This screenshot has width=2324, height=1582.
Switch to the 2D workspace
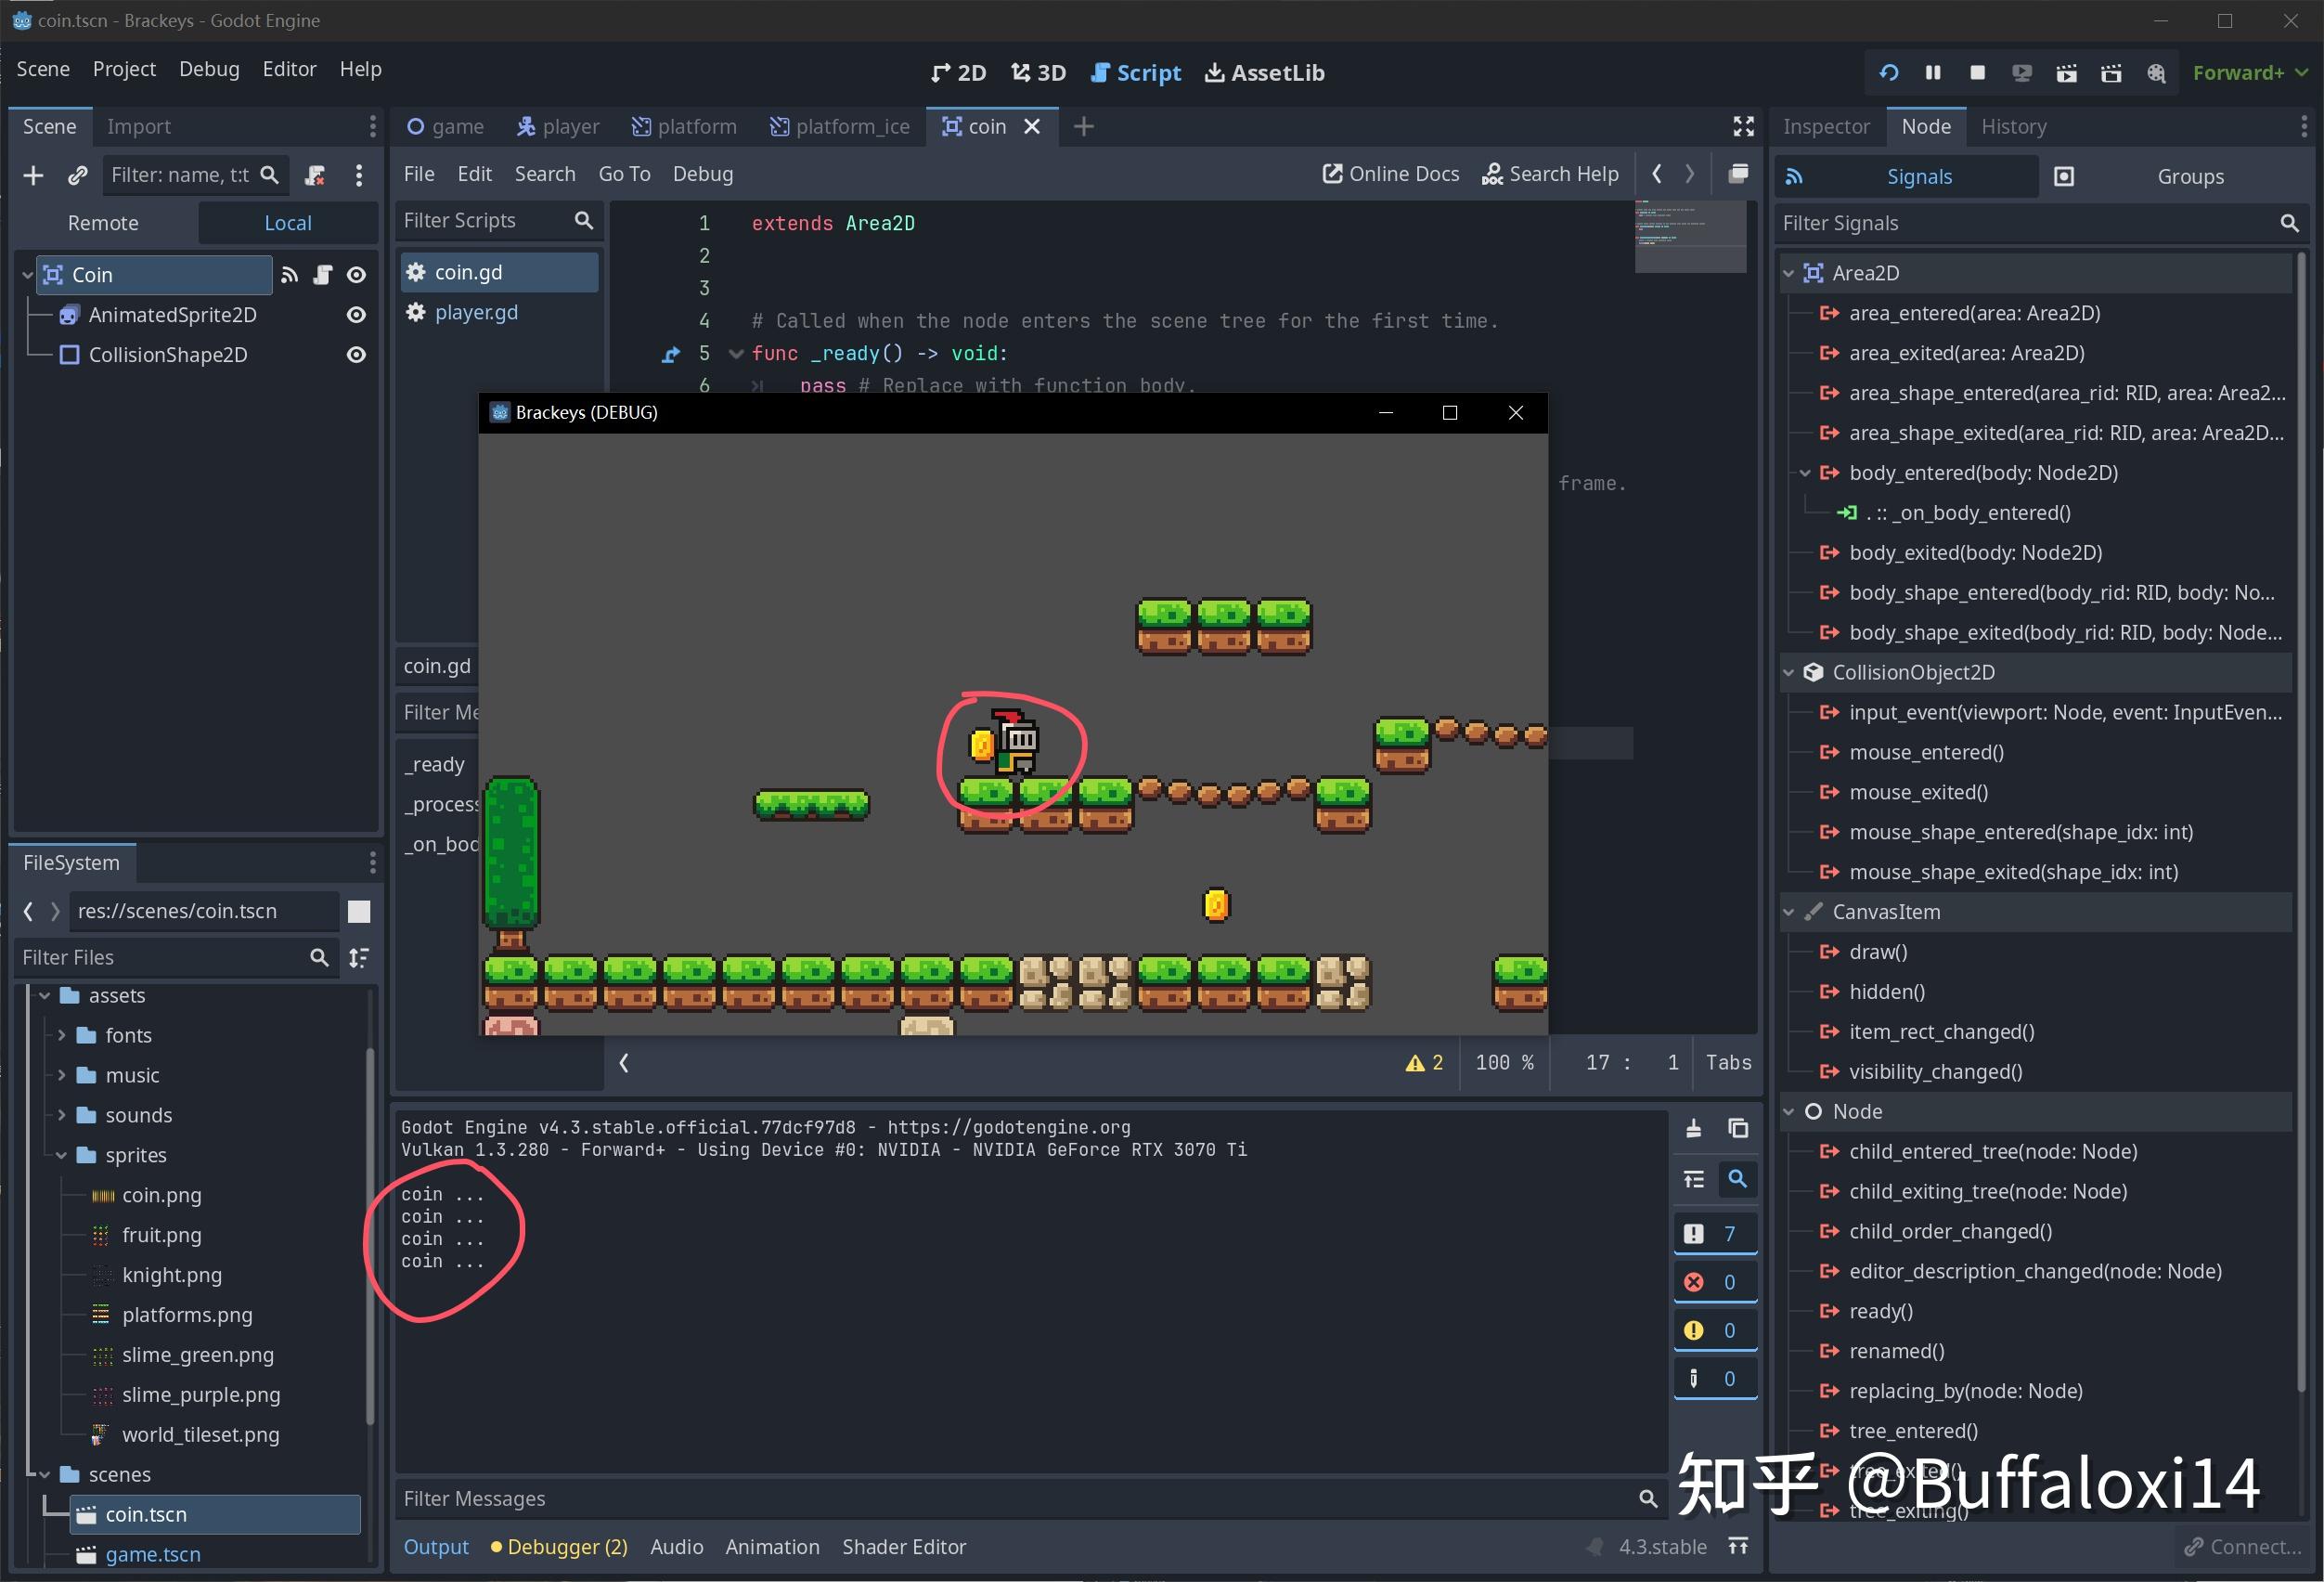click(x=958, y=73)
